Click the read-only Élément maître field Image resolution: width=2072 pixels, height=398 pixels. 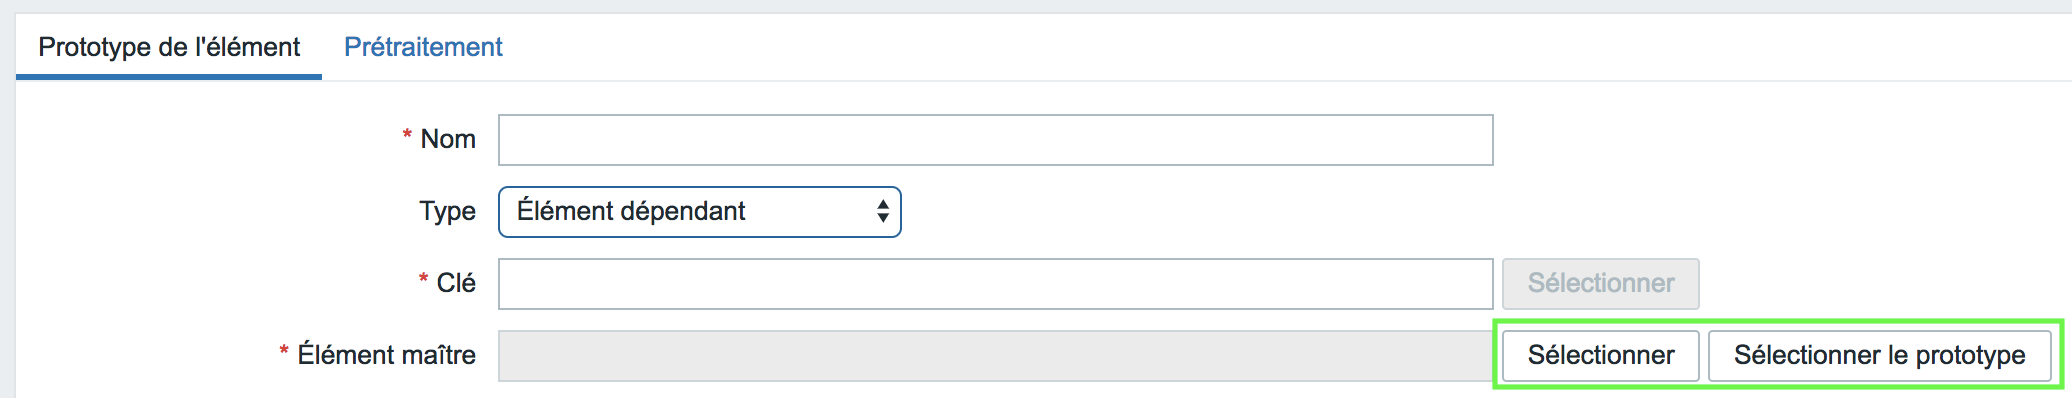click(x=996, y=356)
